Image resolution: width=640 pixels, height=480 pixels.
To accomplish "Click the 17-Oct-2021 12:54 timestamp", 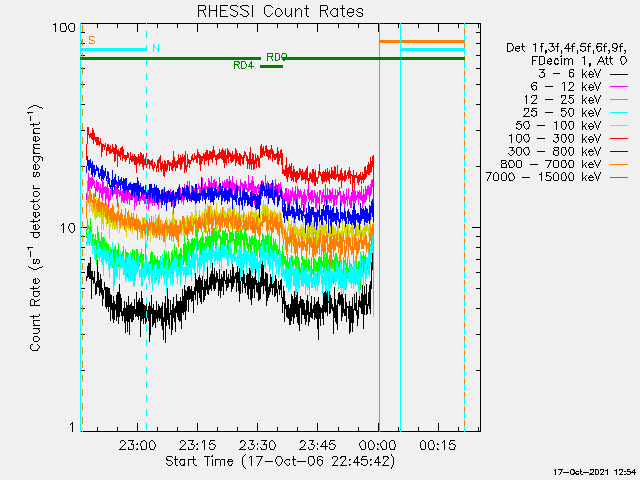I will point(595,472).
